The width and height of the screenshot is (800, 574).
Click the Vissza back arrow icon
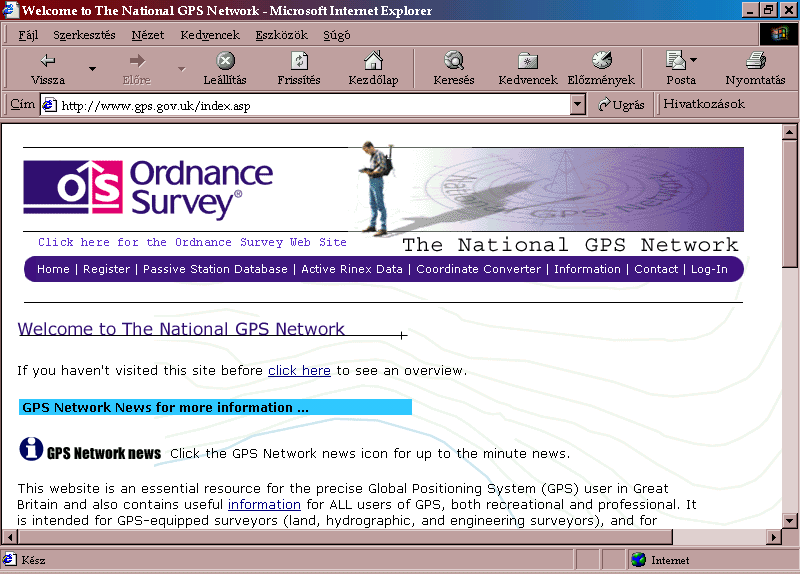coord(47,61)
